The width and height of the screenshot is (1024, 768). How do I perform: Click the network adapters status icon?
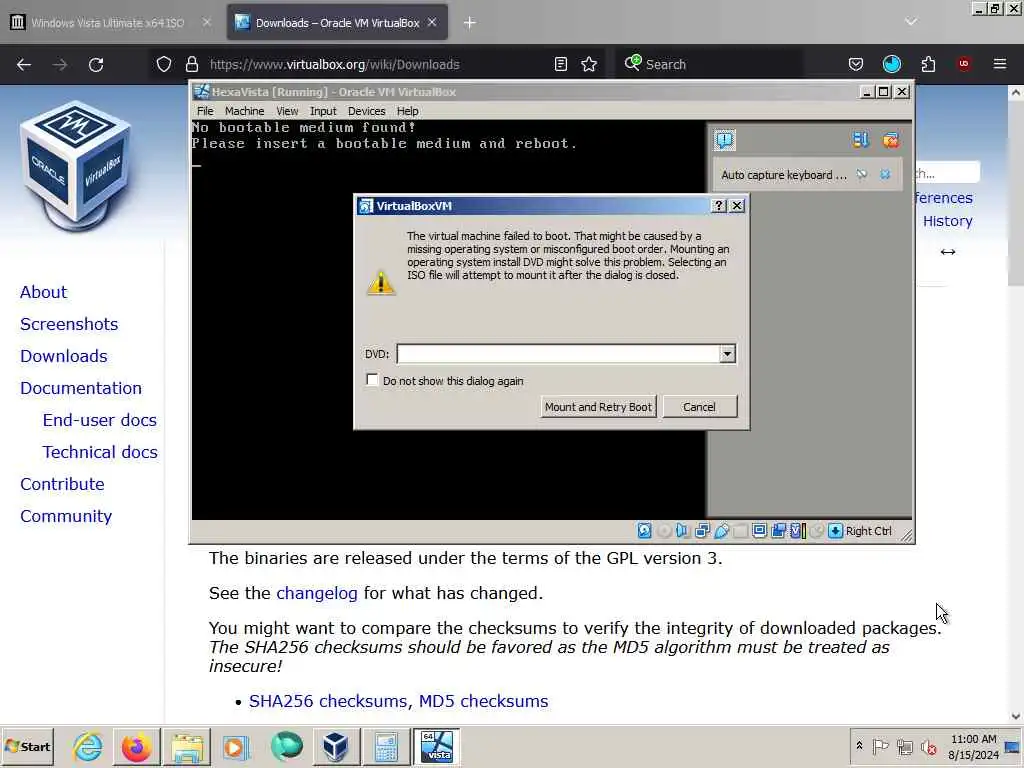click(x=702, y=531)
